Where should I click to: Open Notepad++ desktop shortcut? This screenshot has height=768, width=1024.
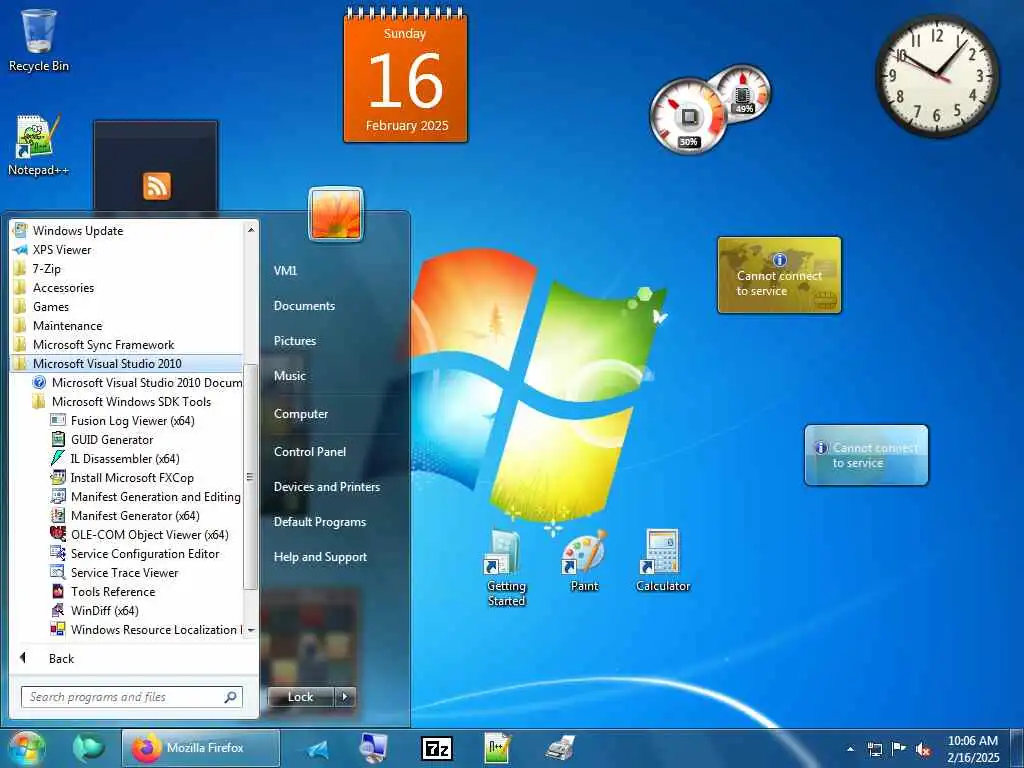(38, 146)
